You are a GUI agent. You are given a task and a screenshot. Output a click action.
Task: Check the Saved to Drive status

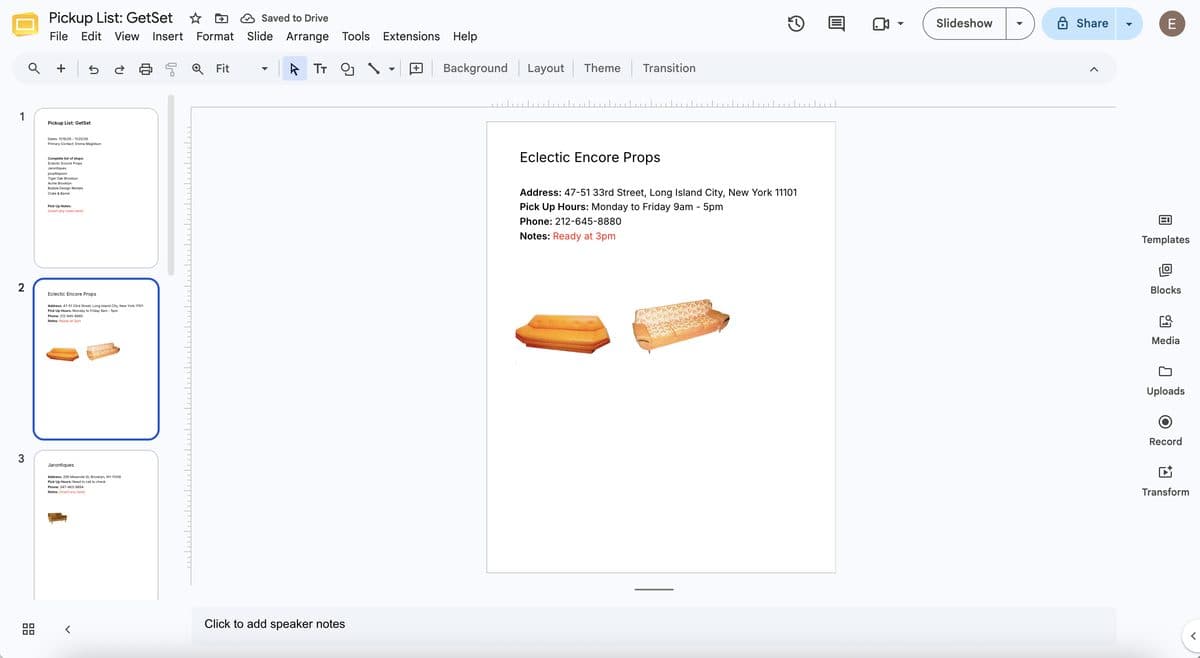[285, 18]
